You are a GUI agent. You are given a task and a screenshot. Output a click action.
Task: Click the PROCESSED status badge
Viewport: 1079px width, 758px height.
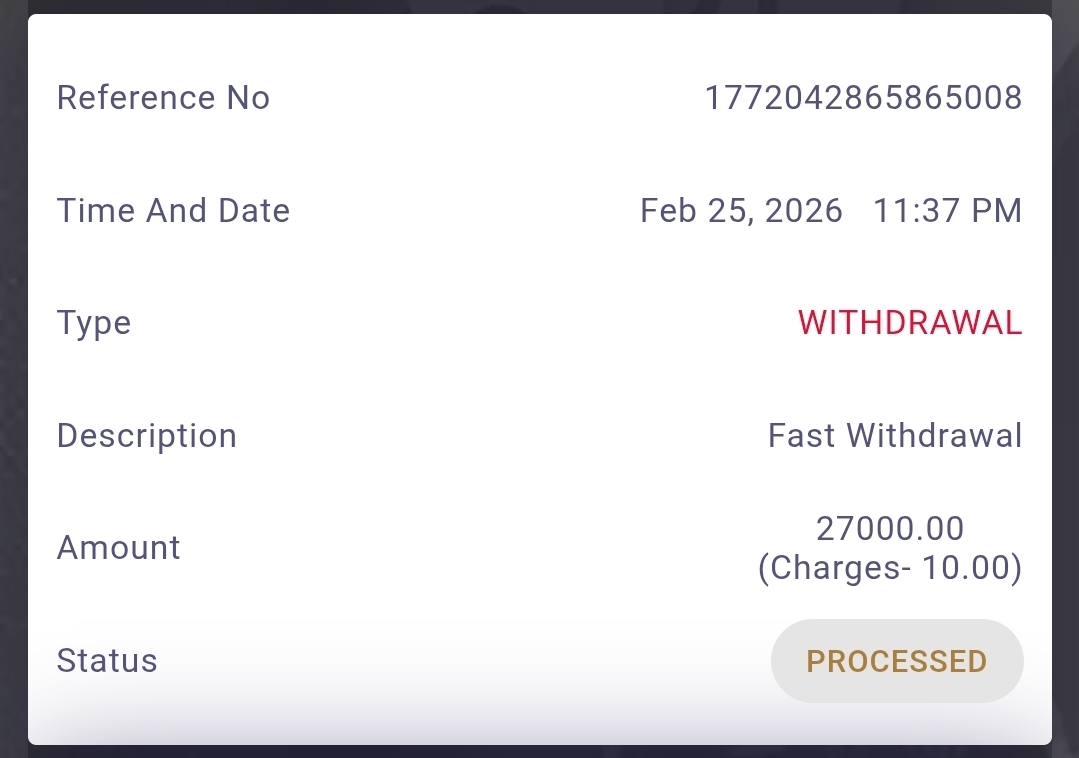click(897, 661)
